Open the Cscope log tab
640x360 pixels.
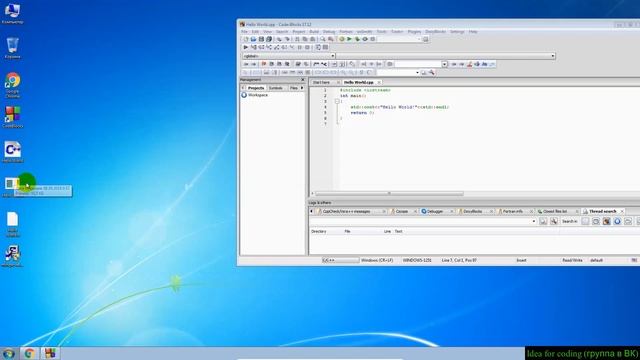click(402, 211)
